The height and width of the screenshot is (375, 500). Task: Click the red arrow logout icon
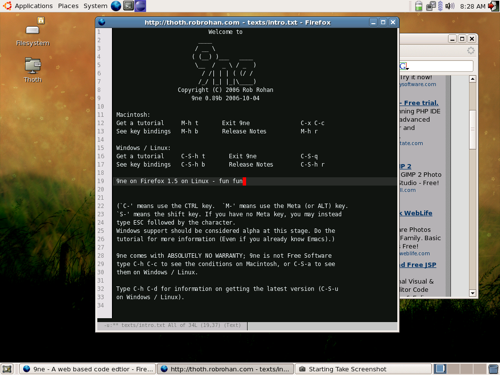click(x=493, y=6)
